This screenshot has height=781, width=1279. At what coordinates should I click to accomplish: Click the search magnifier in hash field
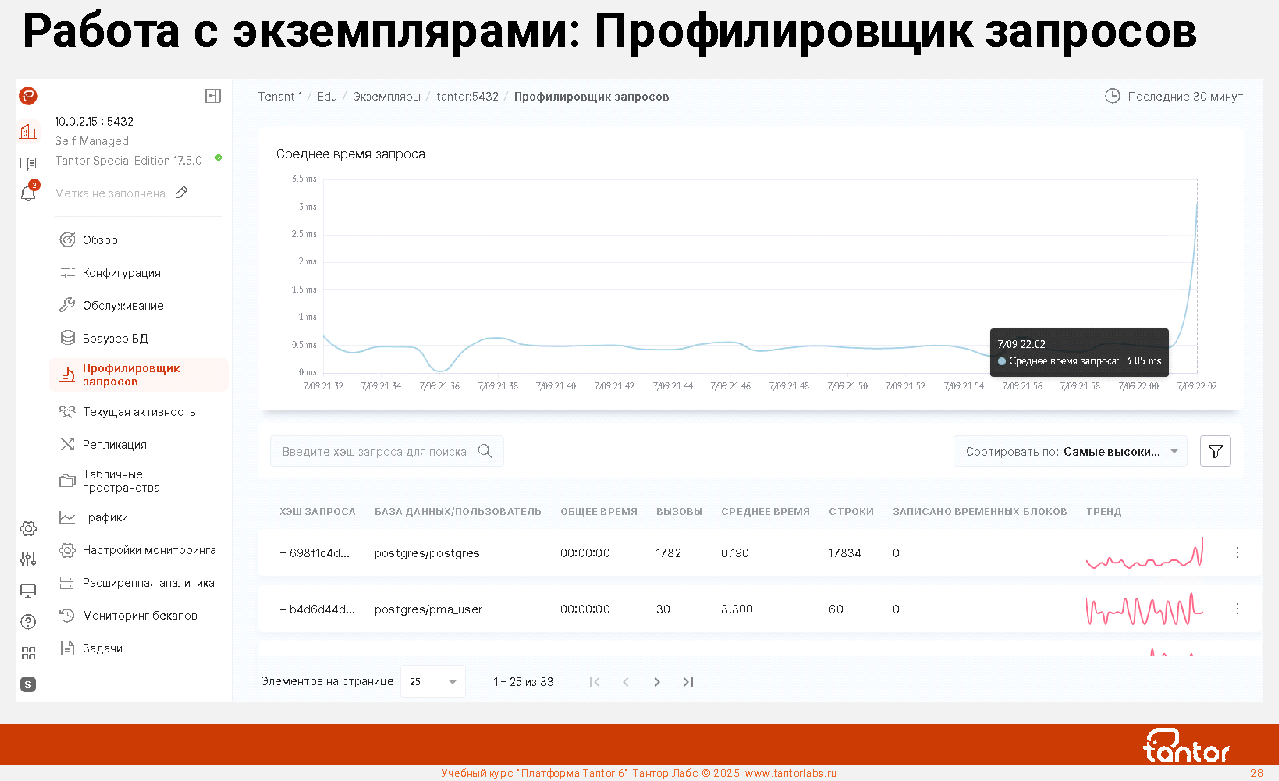[485, 451]
